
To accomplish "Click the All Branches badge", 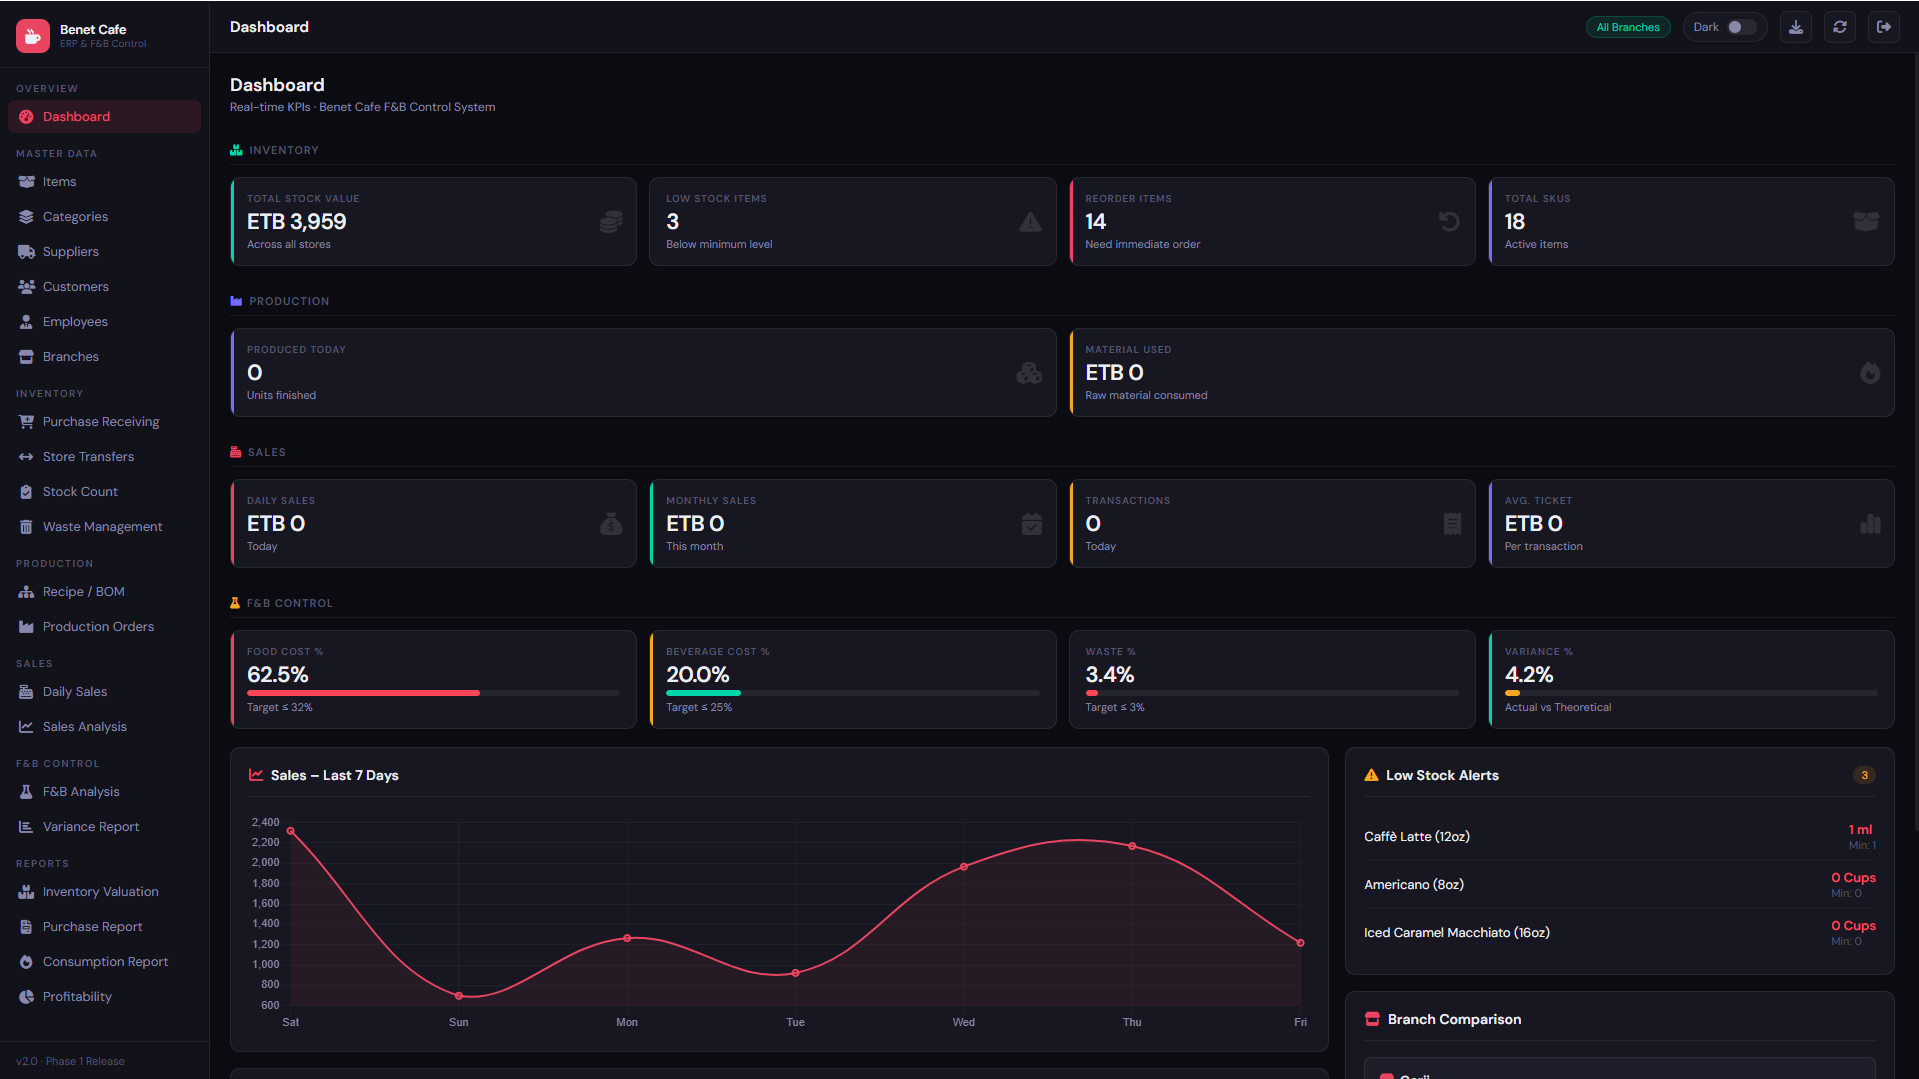I will (1628, 27).
